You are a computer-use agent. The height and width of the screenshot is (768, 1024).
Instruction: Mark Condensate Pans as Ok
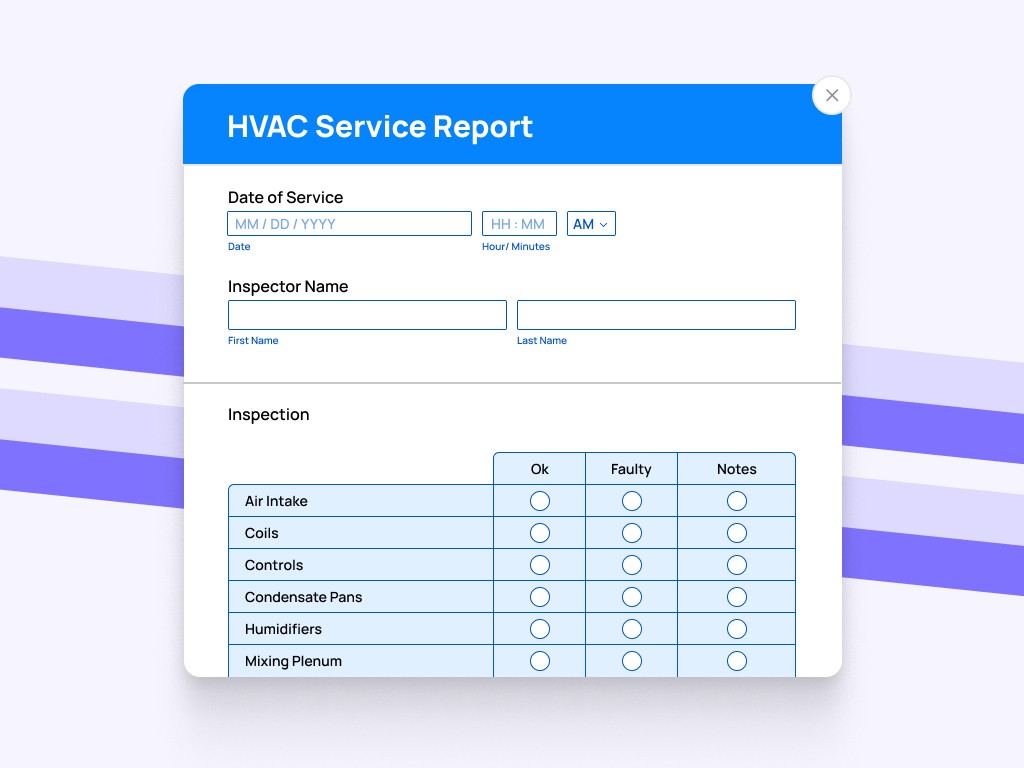[539, 597]
